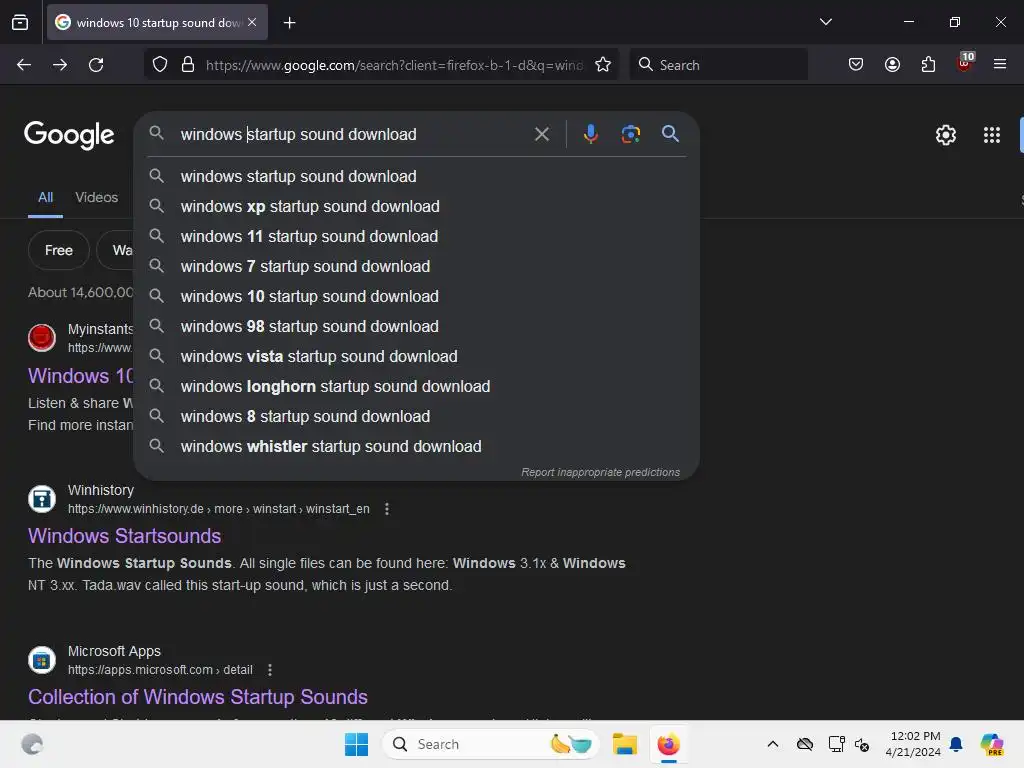The height and width of the screenshot is (768, 1024).
Task: Choose suggestion windows 11 startup sound download
Action: pyautogui.click(x=417, y=236)
